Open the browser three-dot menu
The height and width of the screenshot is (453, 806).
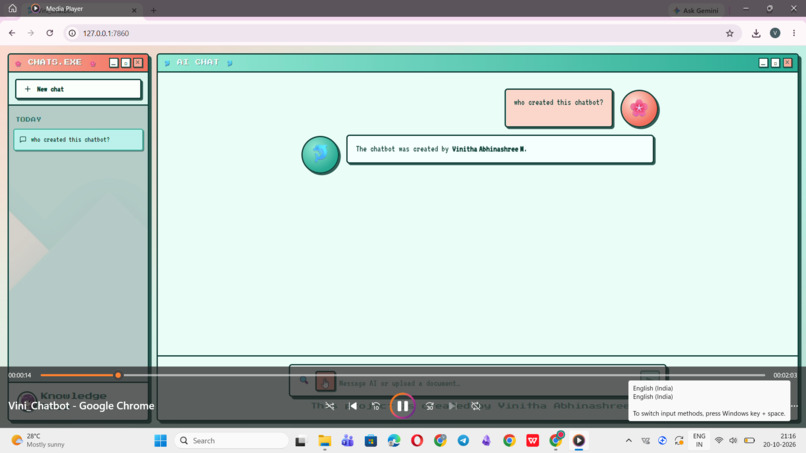point(794,33)
